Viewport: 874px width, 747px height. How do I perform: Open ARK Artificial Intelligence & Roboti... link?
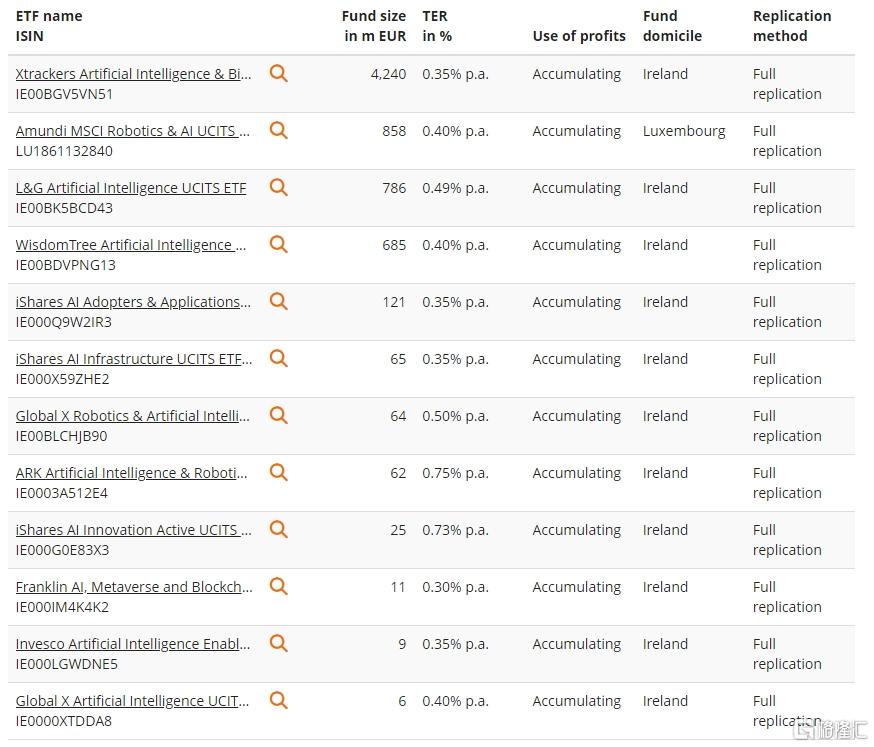click(x=132, y=473)
